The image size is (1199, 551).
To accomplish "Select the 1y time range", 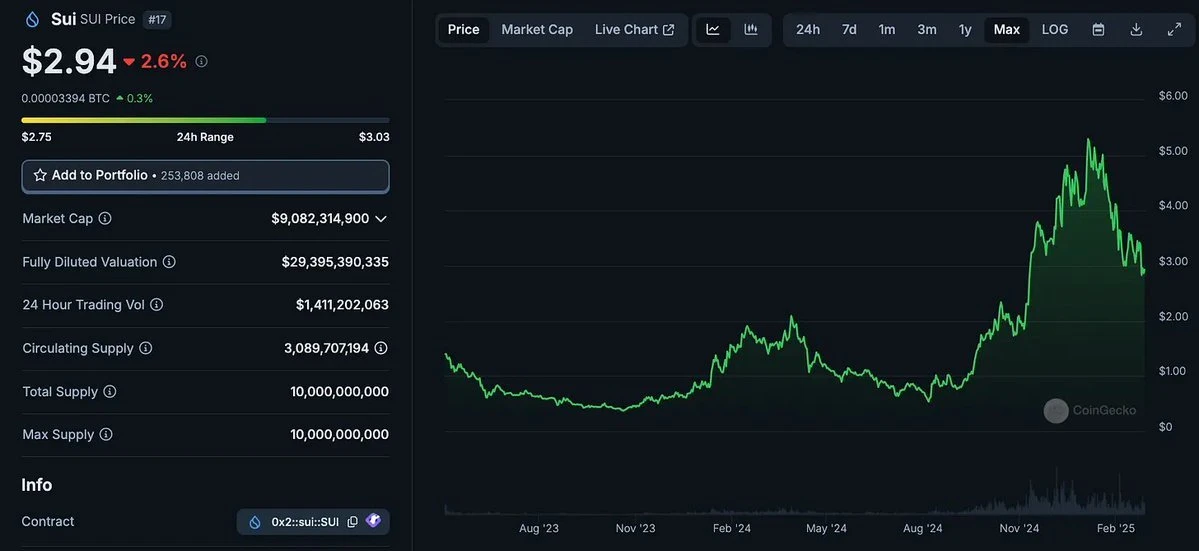I will 965,30.
